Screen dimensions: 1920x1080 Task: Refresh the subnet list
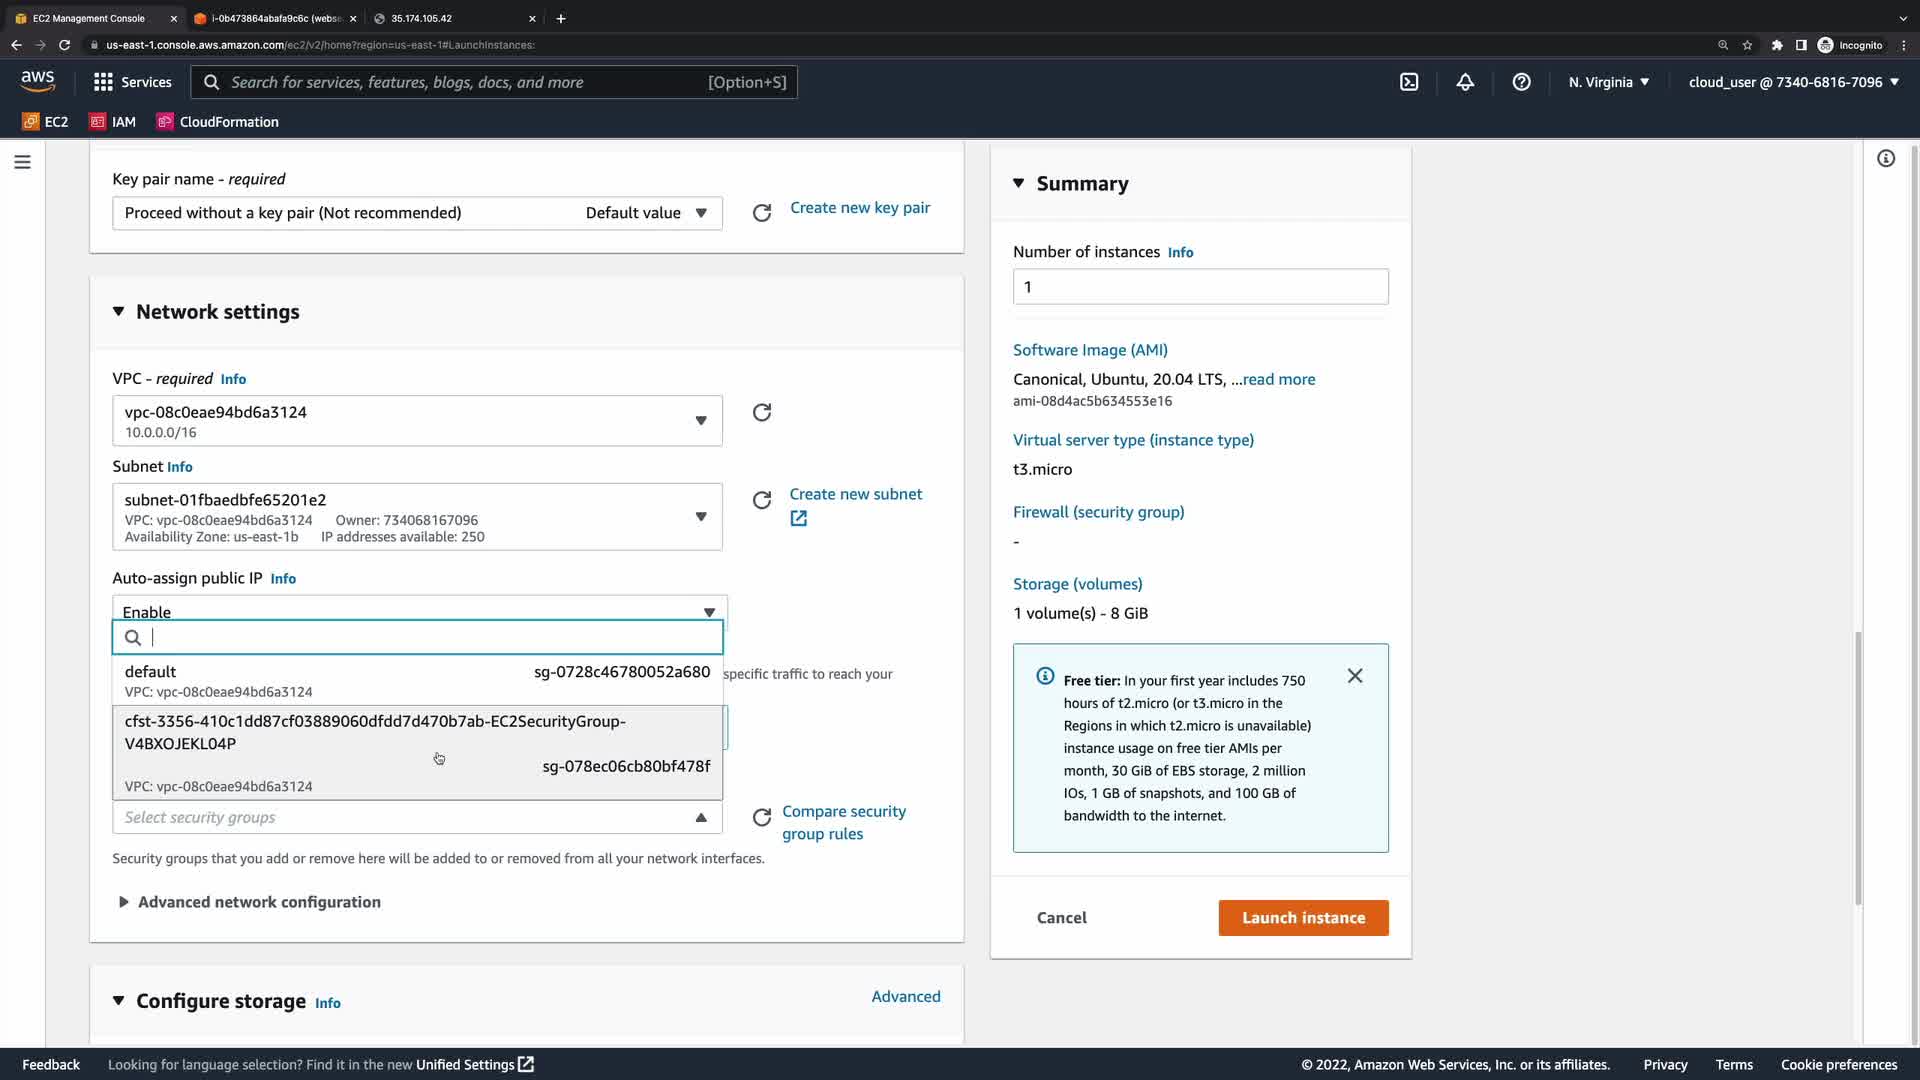click(762, 500)
